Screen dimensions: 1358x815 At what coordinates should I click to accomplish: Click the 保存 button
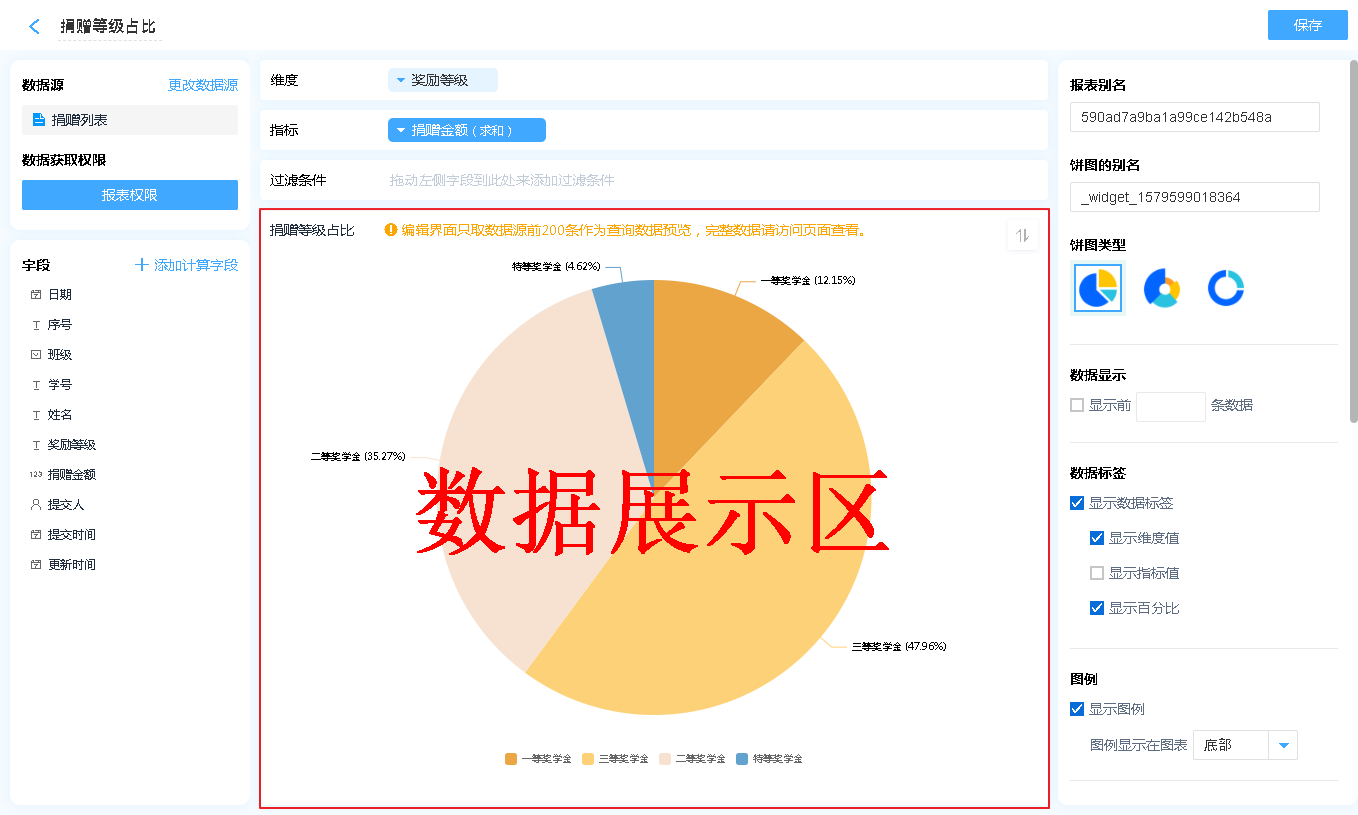click(1307, 25)
